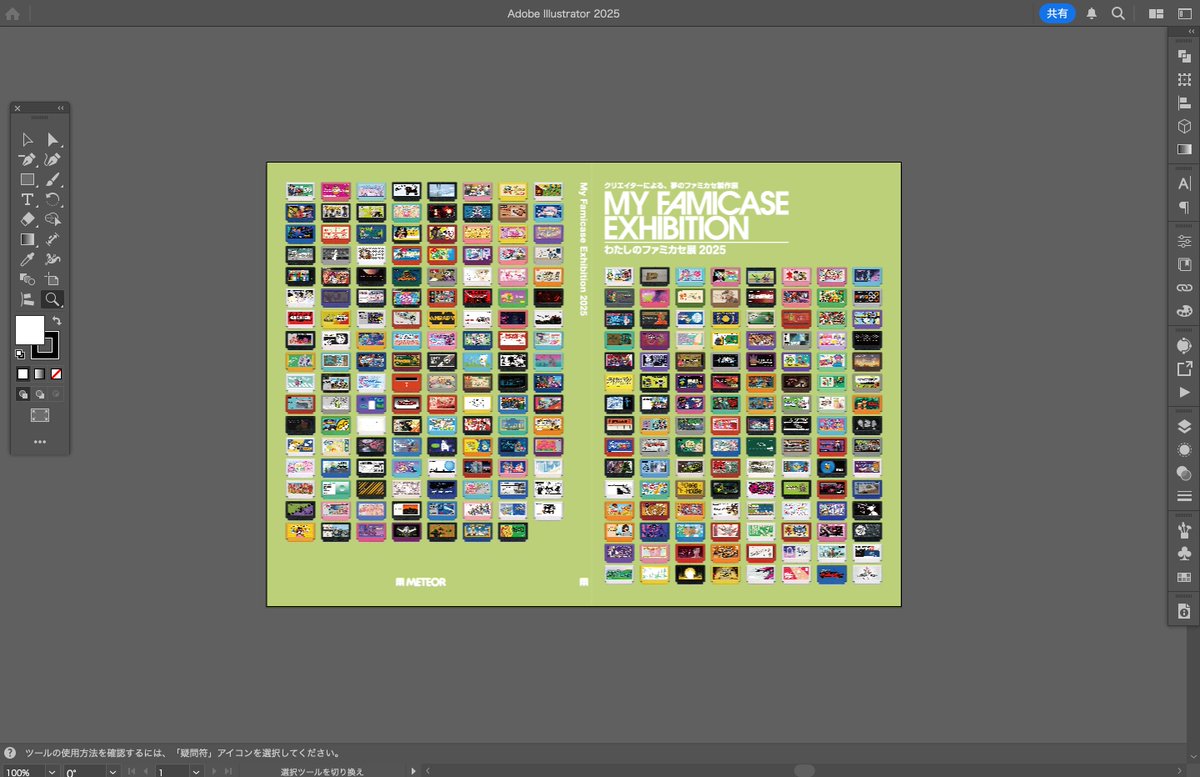
Task: Open the Layers panel icon
Action: tap(1184, 427)
